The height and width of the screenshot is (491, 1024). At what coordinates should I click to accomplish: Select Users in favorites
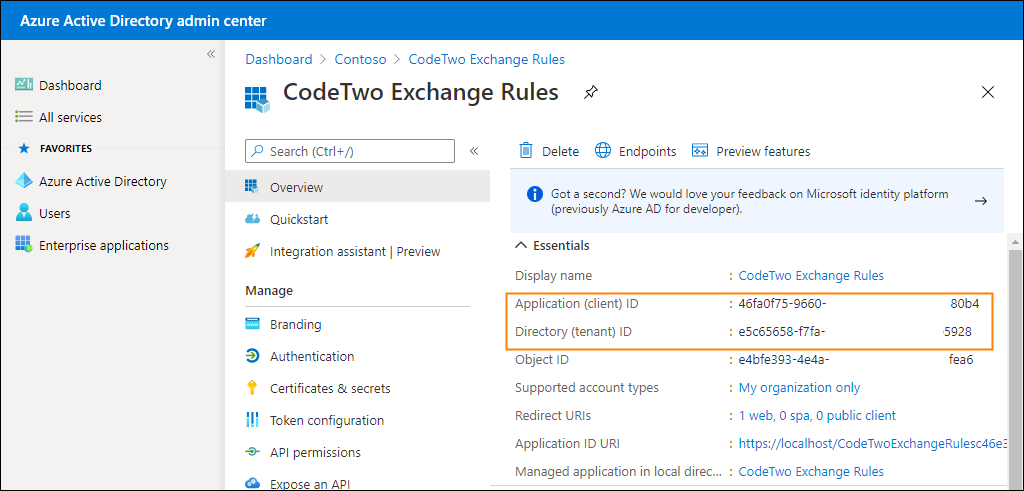55,214
